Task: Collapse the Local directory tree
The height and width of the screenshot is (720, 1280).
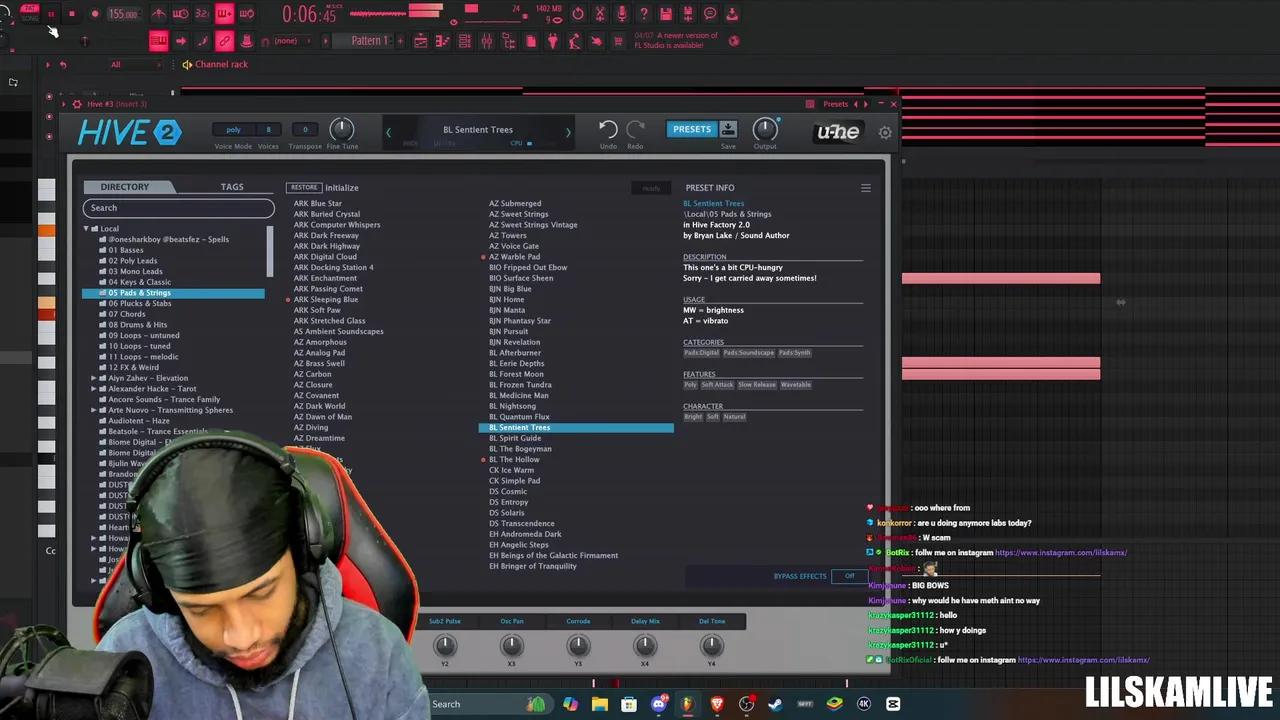Action: [x=86, y=229]
